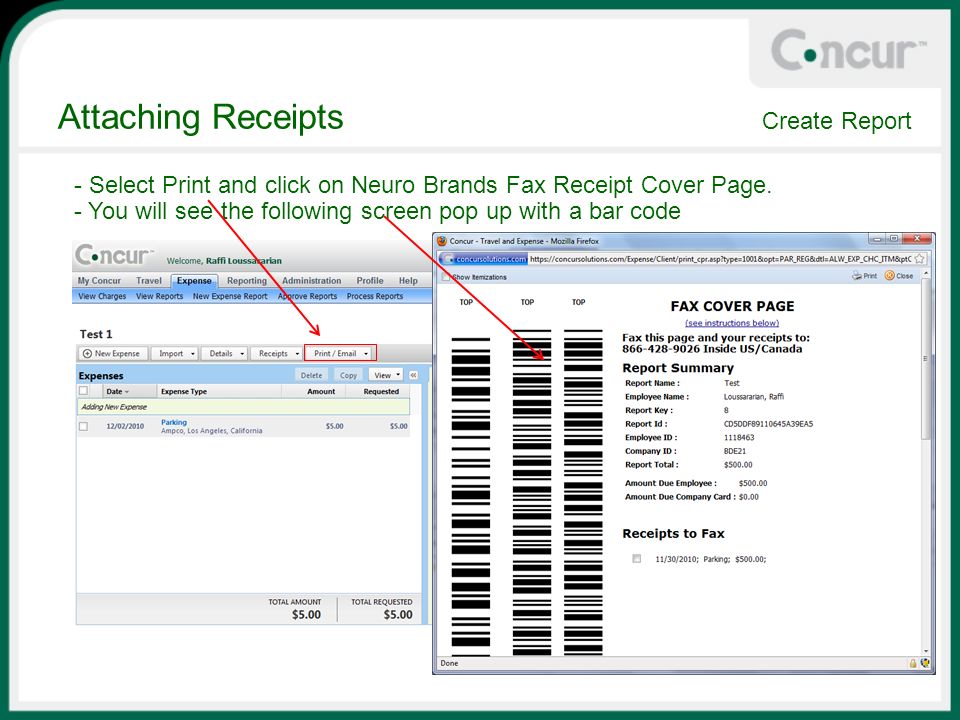Click View Reports submenu link

coord(159,296)
